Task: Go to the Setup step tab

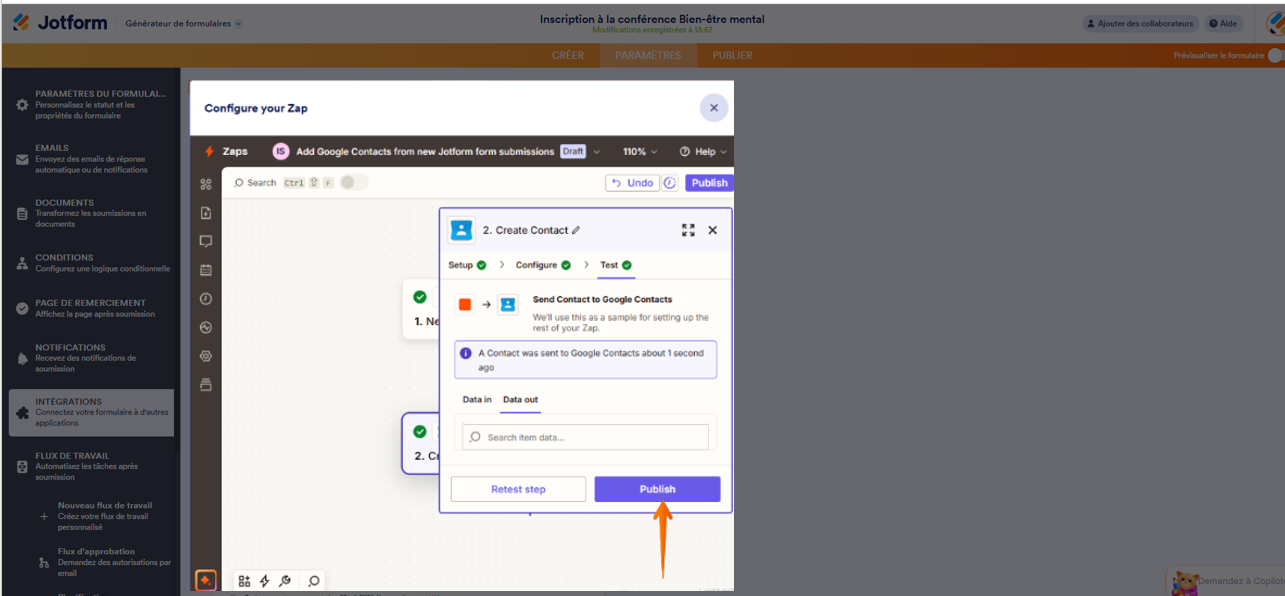Action: point(467,265)
